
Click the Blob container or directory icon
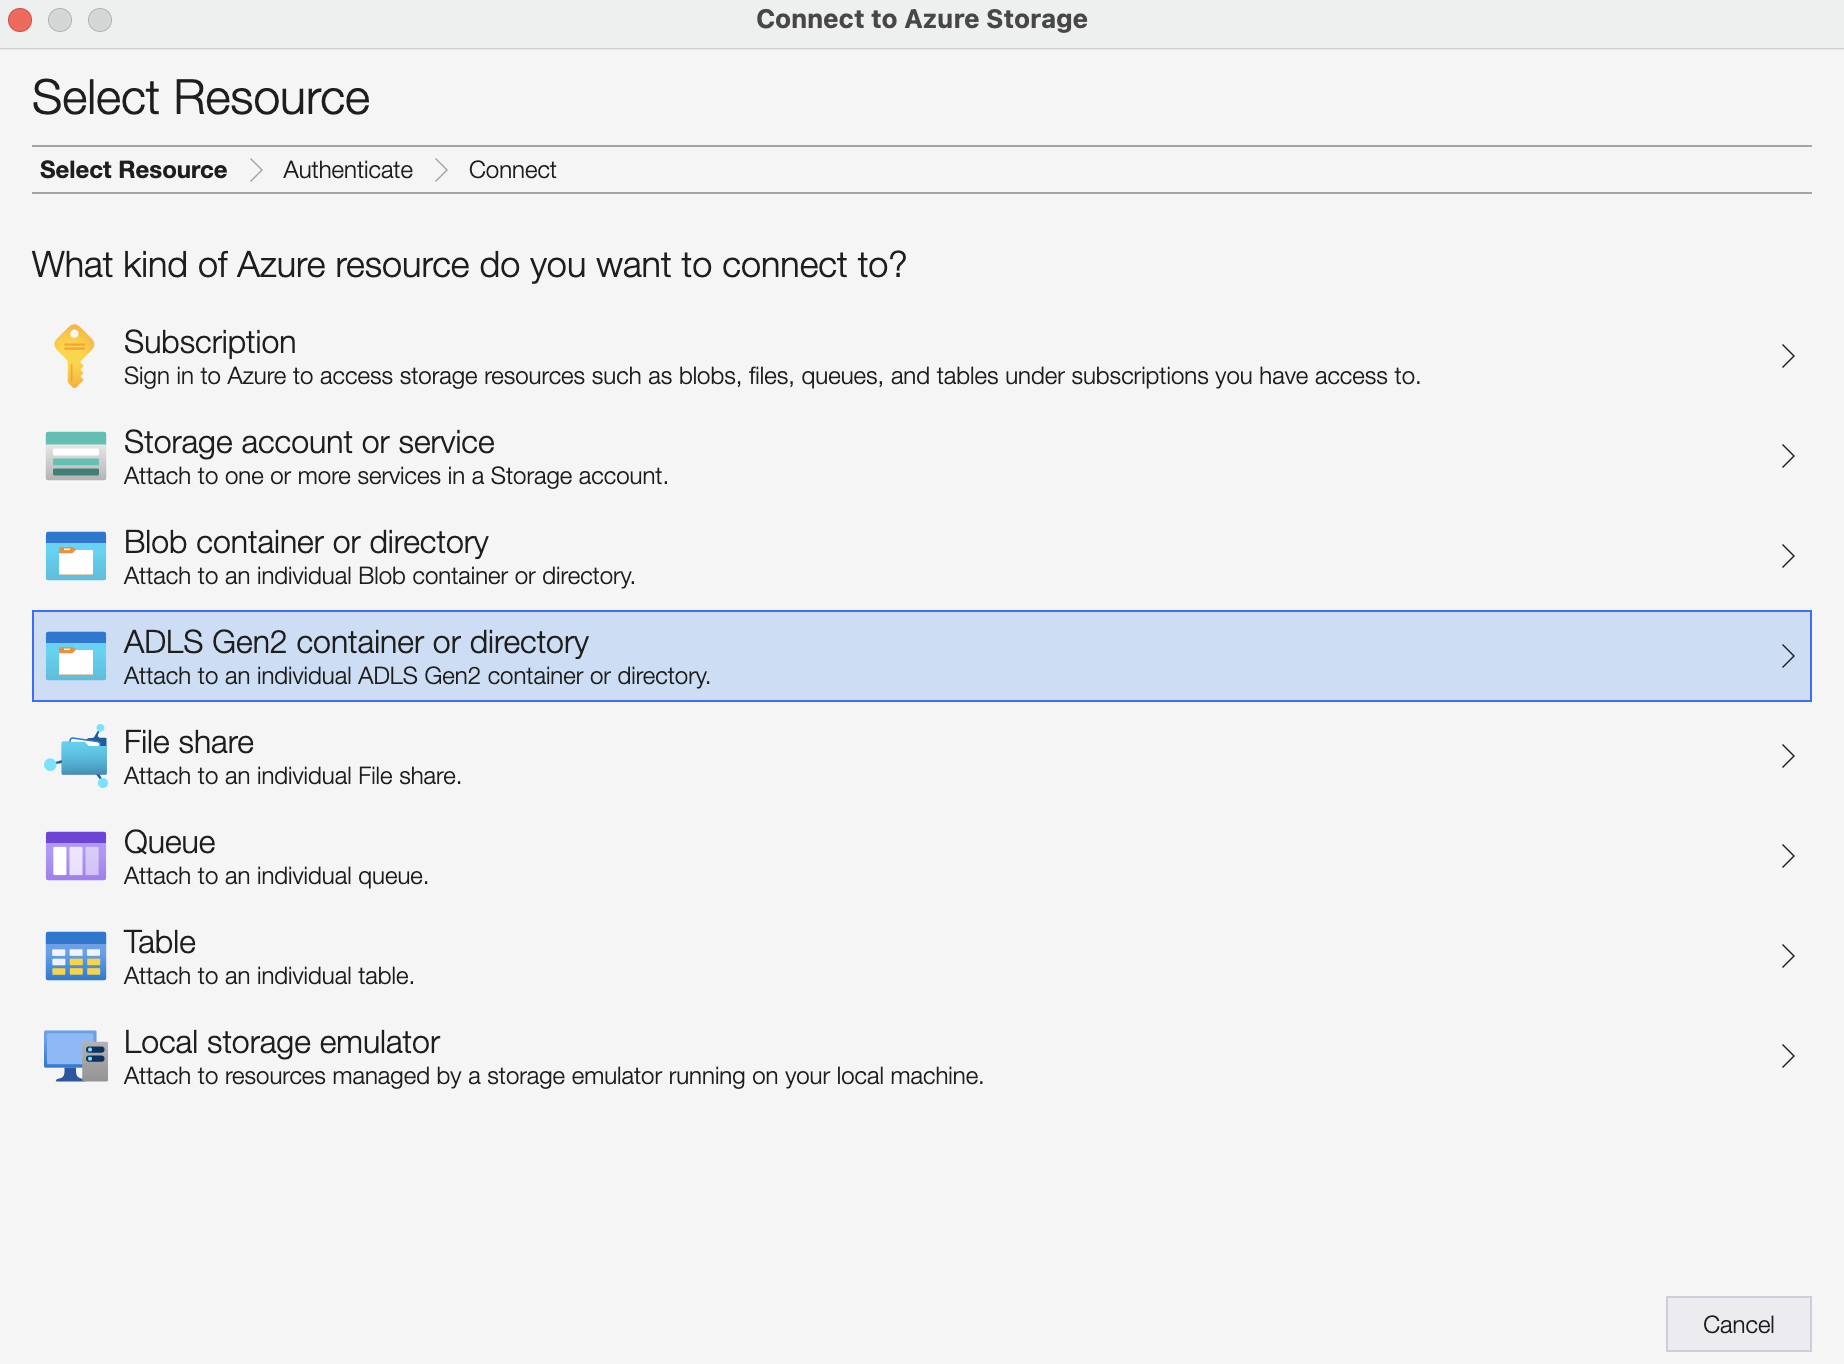point(75,555)
